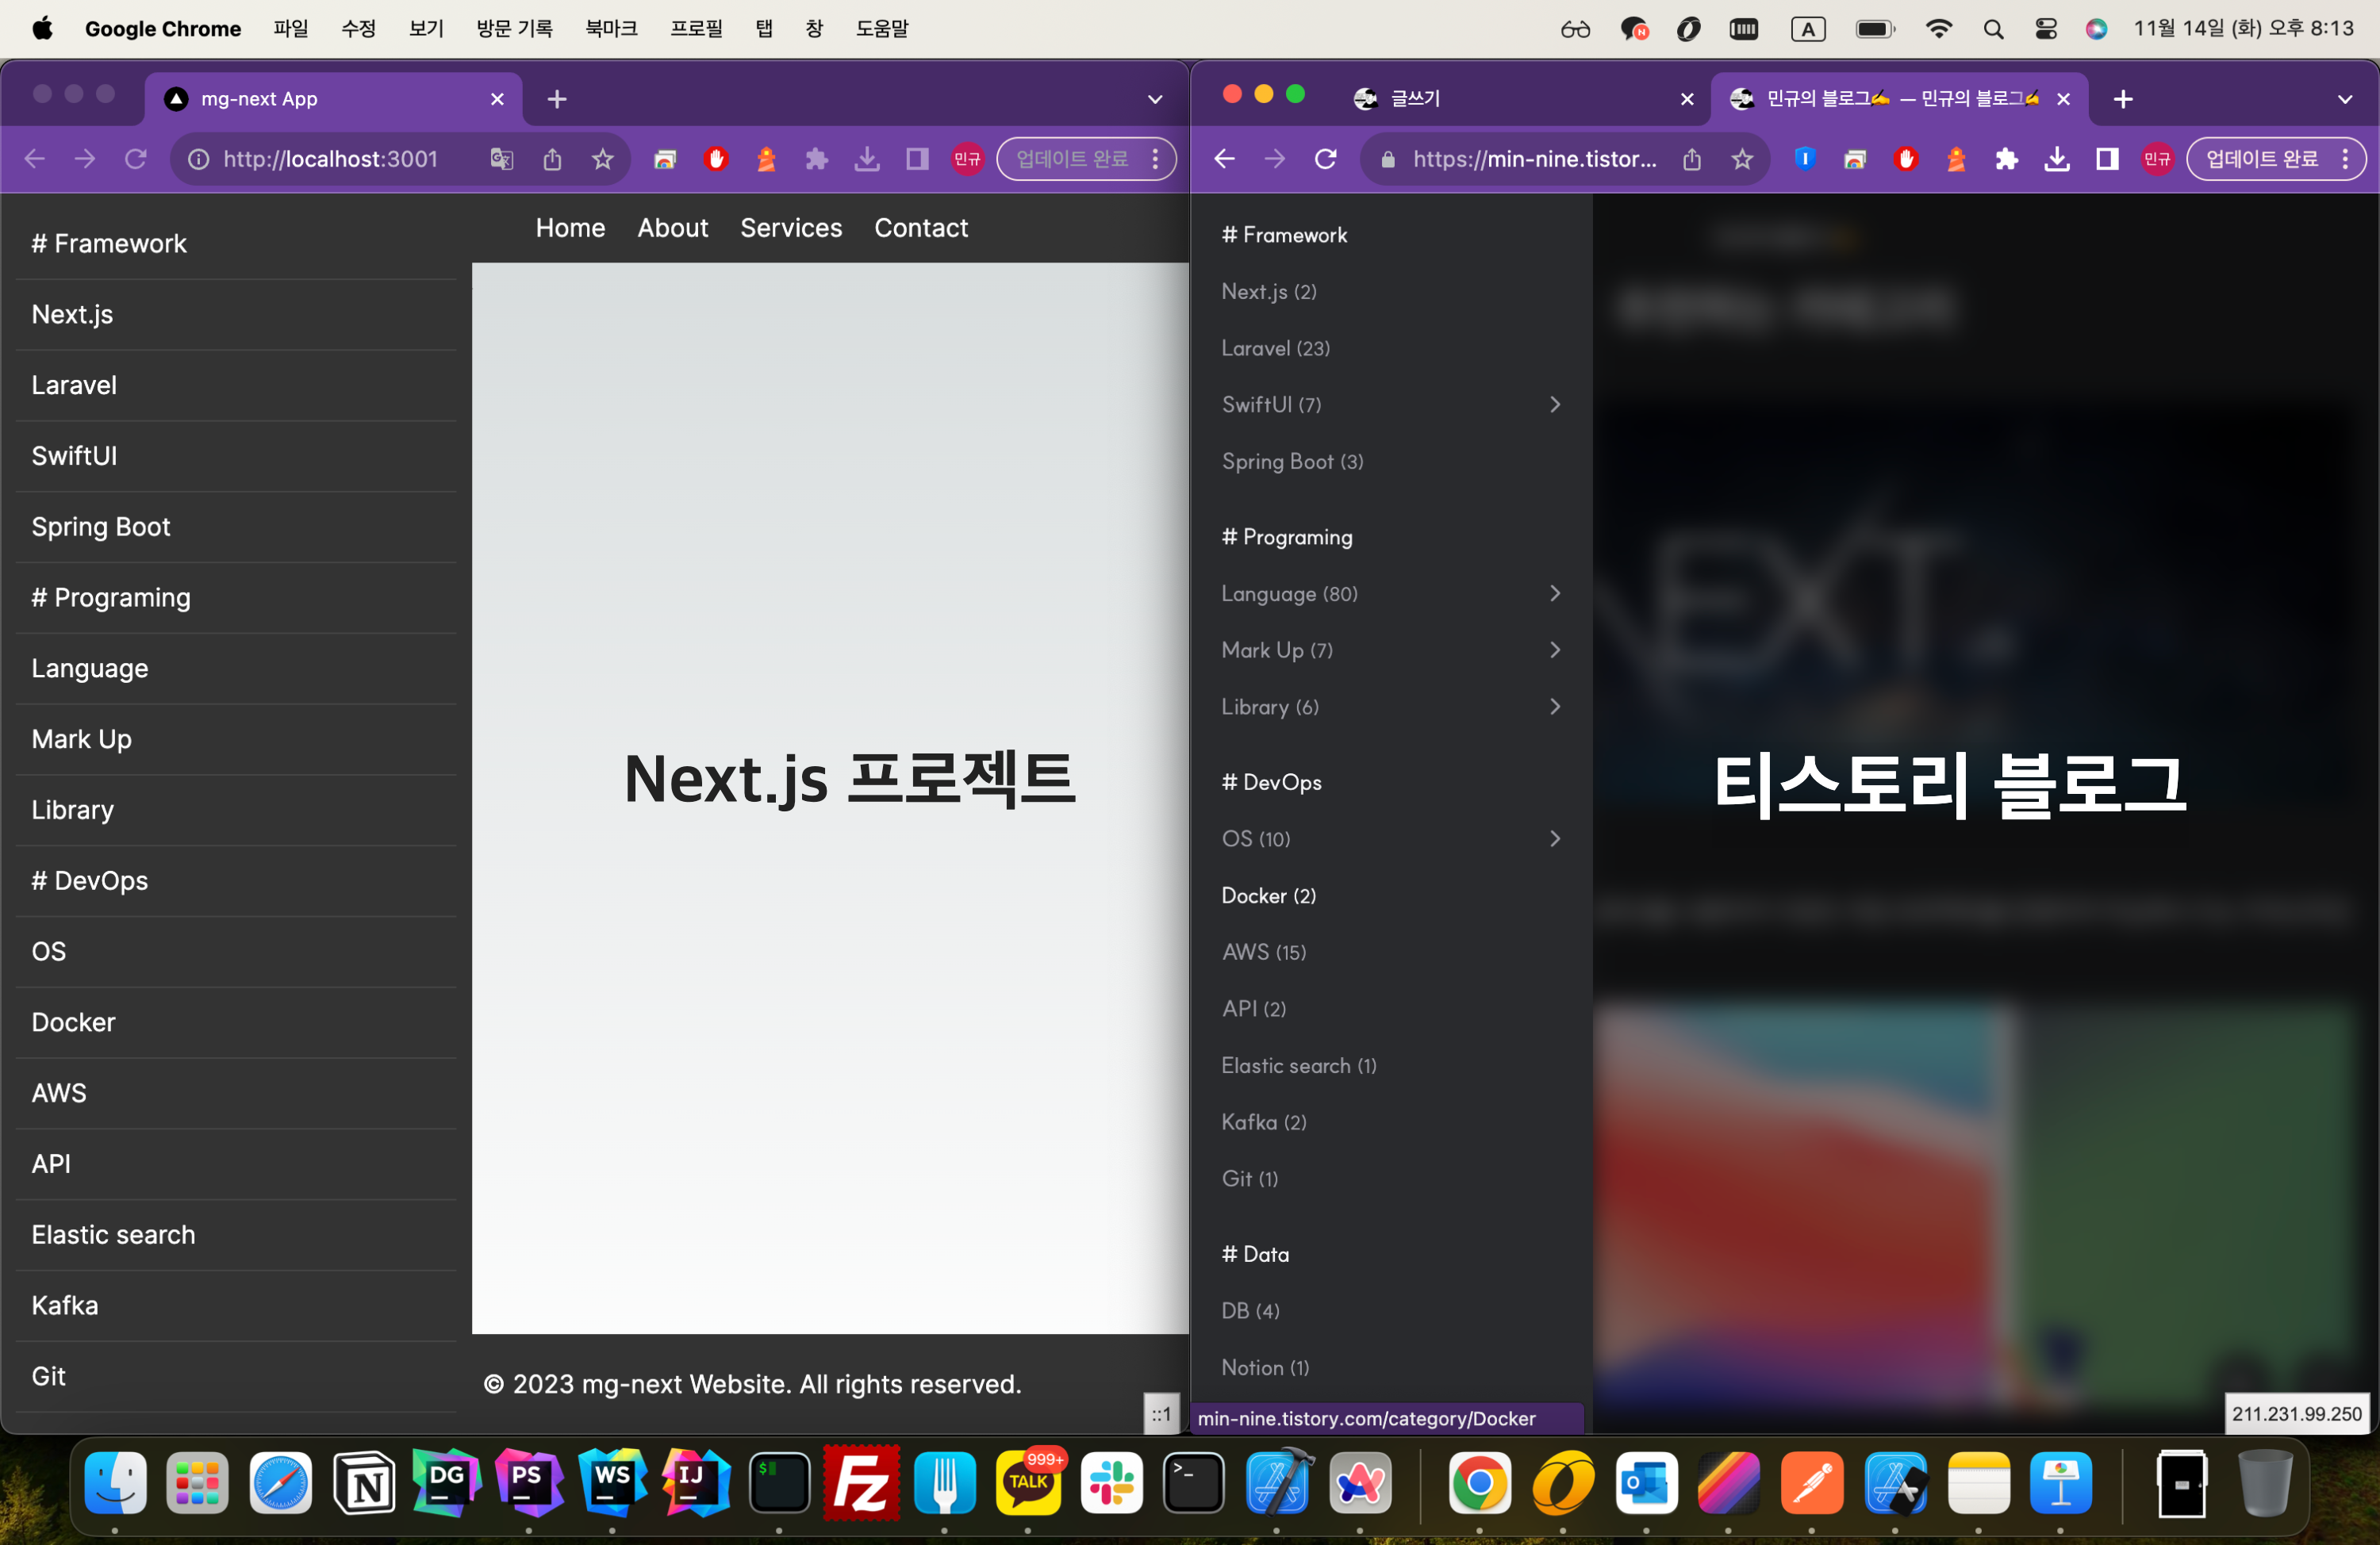Click the share icon in the Tistory address bar
The height and width of the screenshot is (1545, 2380).
click(x=1691, y=159)
